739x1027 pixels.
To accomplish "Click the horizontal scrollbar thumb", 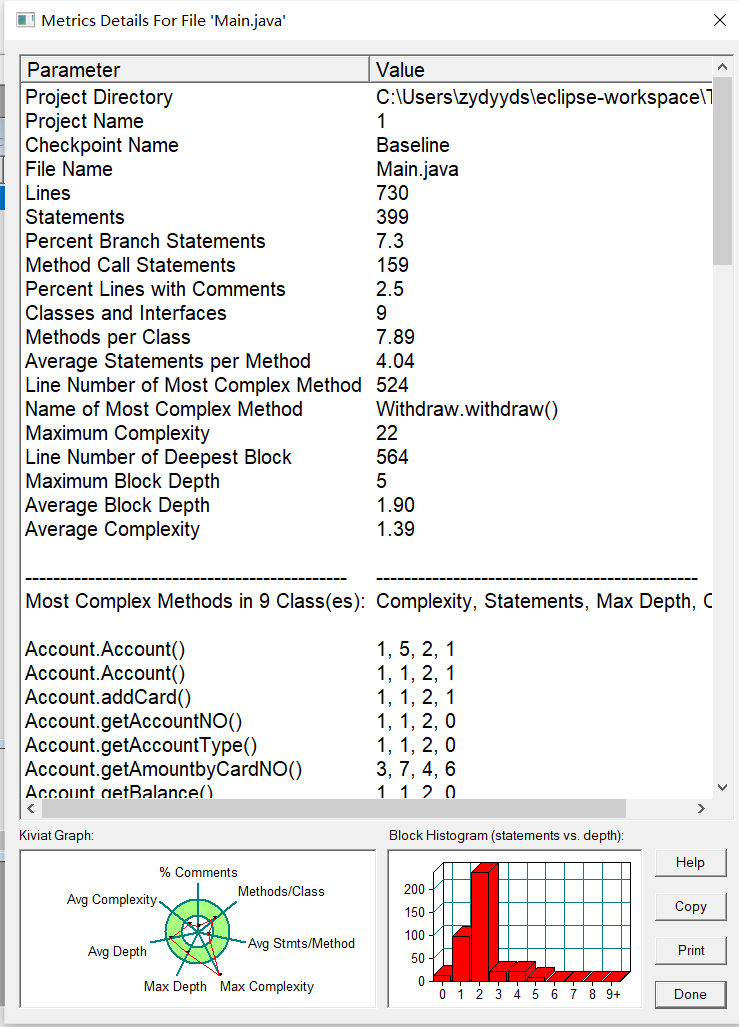I will 334,808.
